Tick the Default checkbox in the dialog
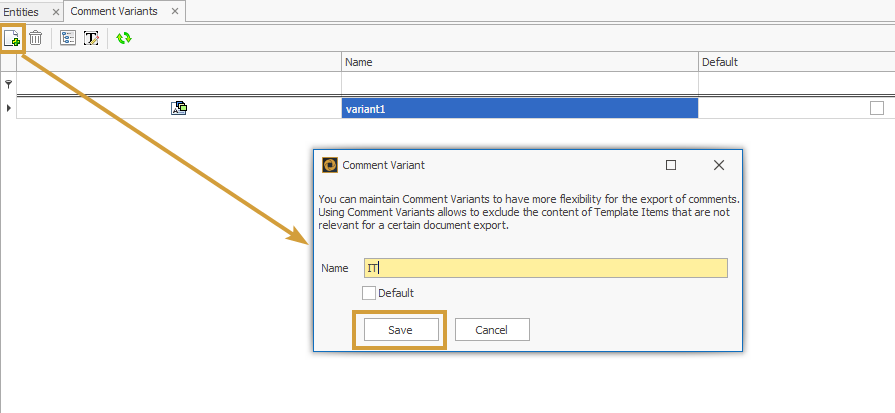Image resolution: width=895 pixels, height=413 pixels. (x=369, y=293)
